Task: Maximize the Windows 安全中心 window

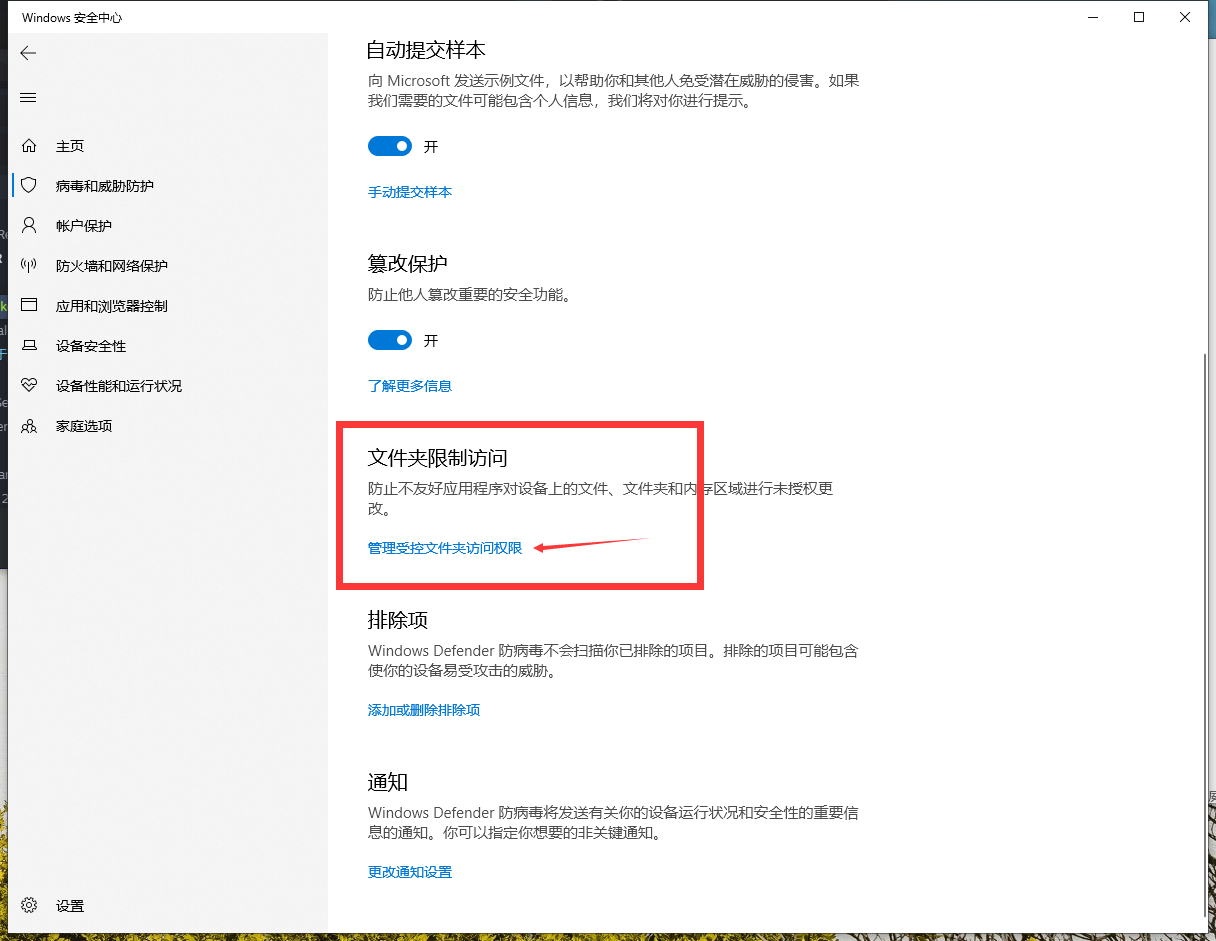Action: pyautogui.click(x=1139, y=17)
